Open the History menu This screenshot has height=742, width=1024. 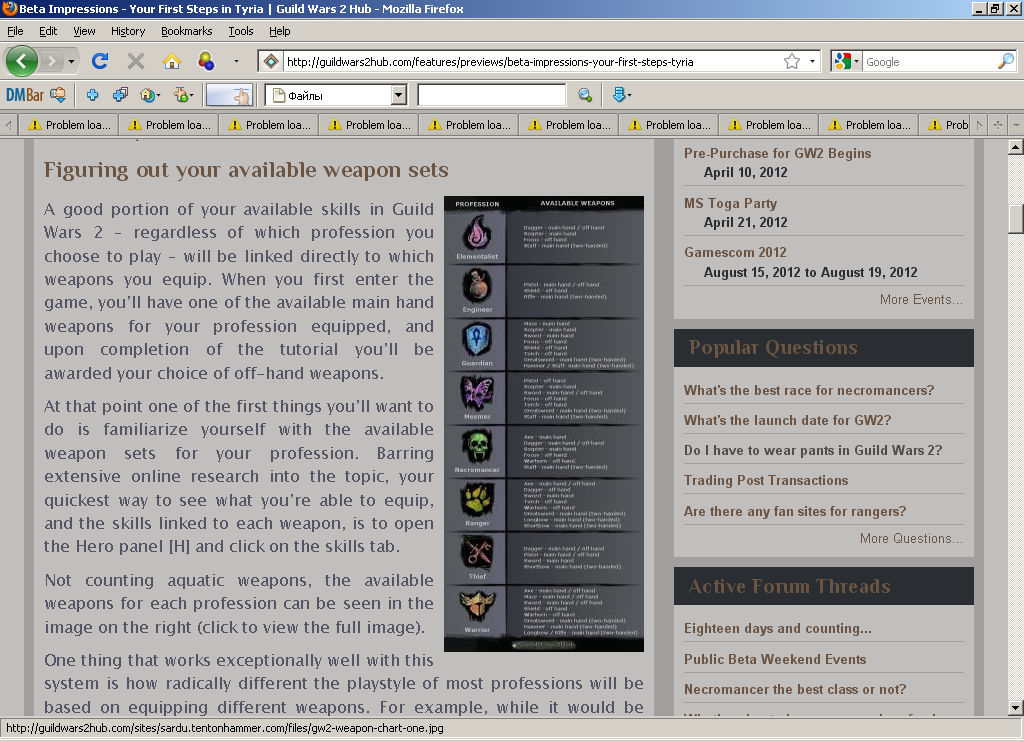128,31
